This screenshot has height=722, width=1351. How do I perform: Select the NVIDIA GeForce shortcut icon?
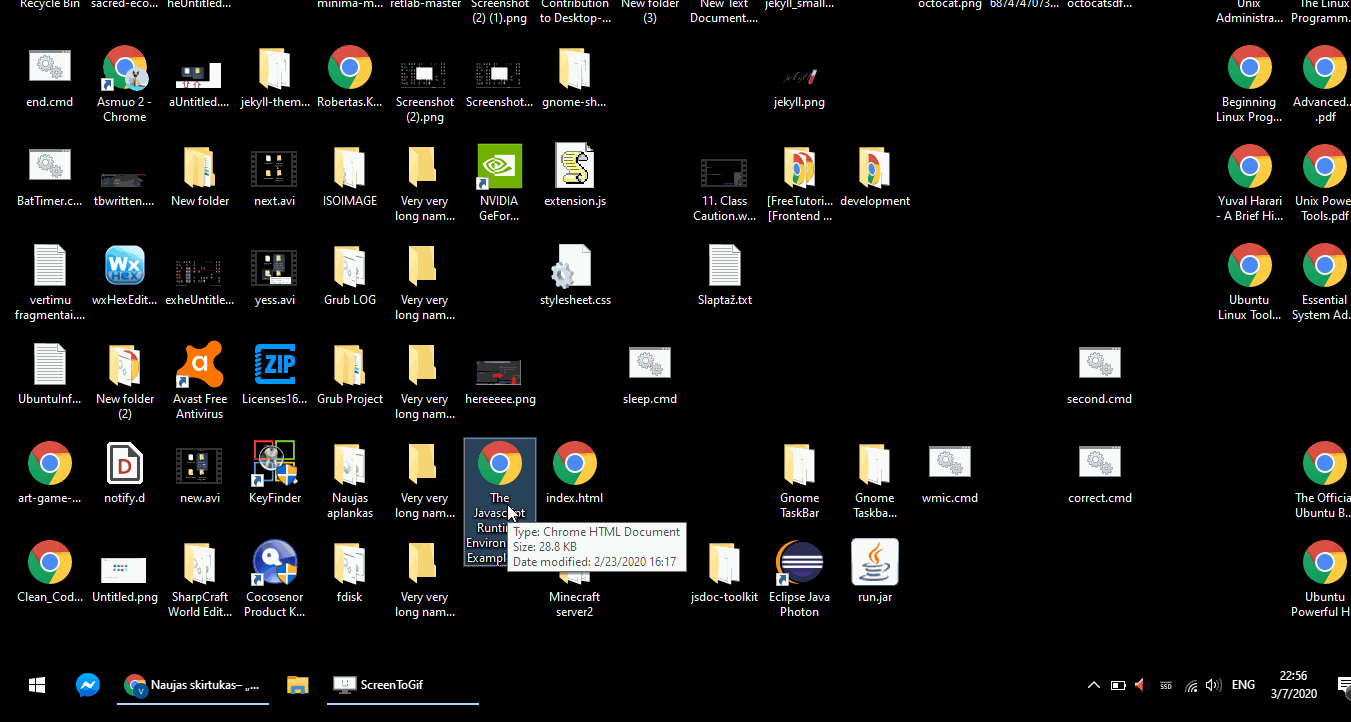tap(499, 167)
